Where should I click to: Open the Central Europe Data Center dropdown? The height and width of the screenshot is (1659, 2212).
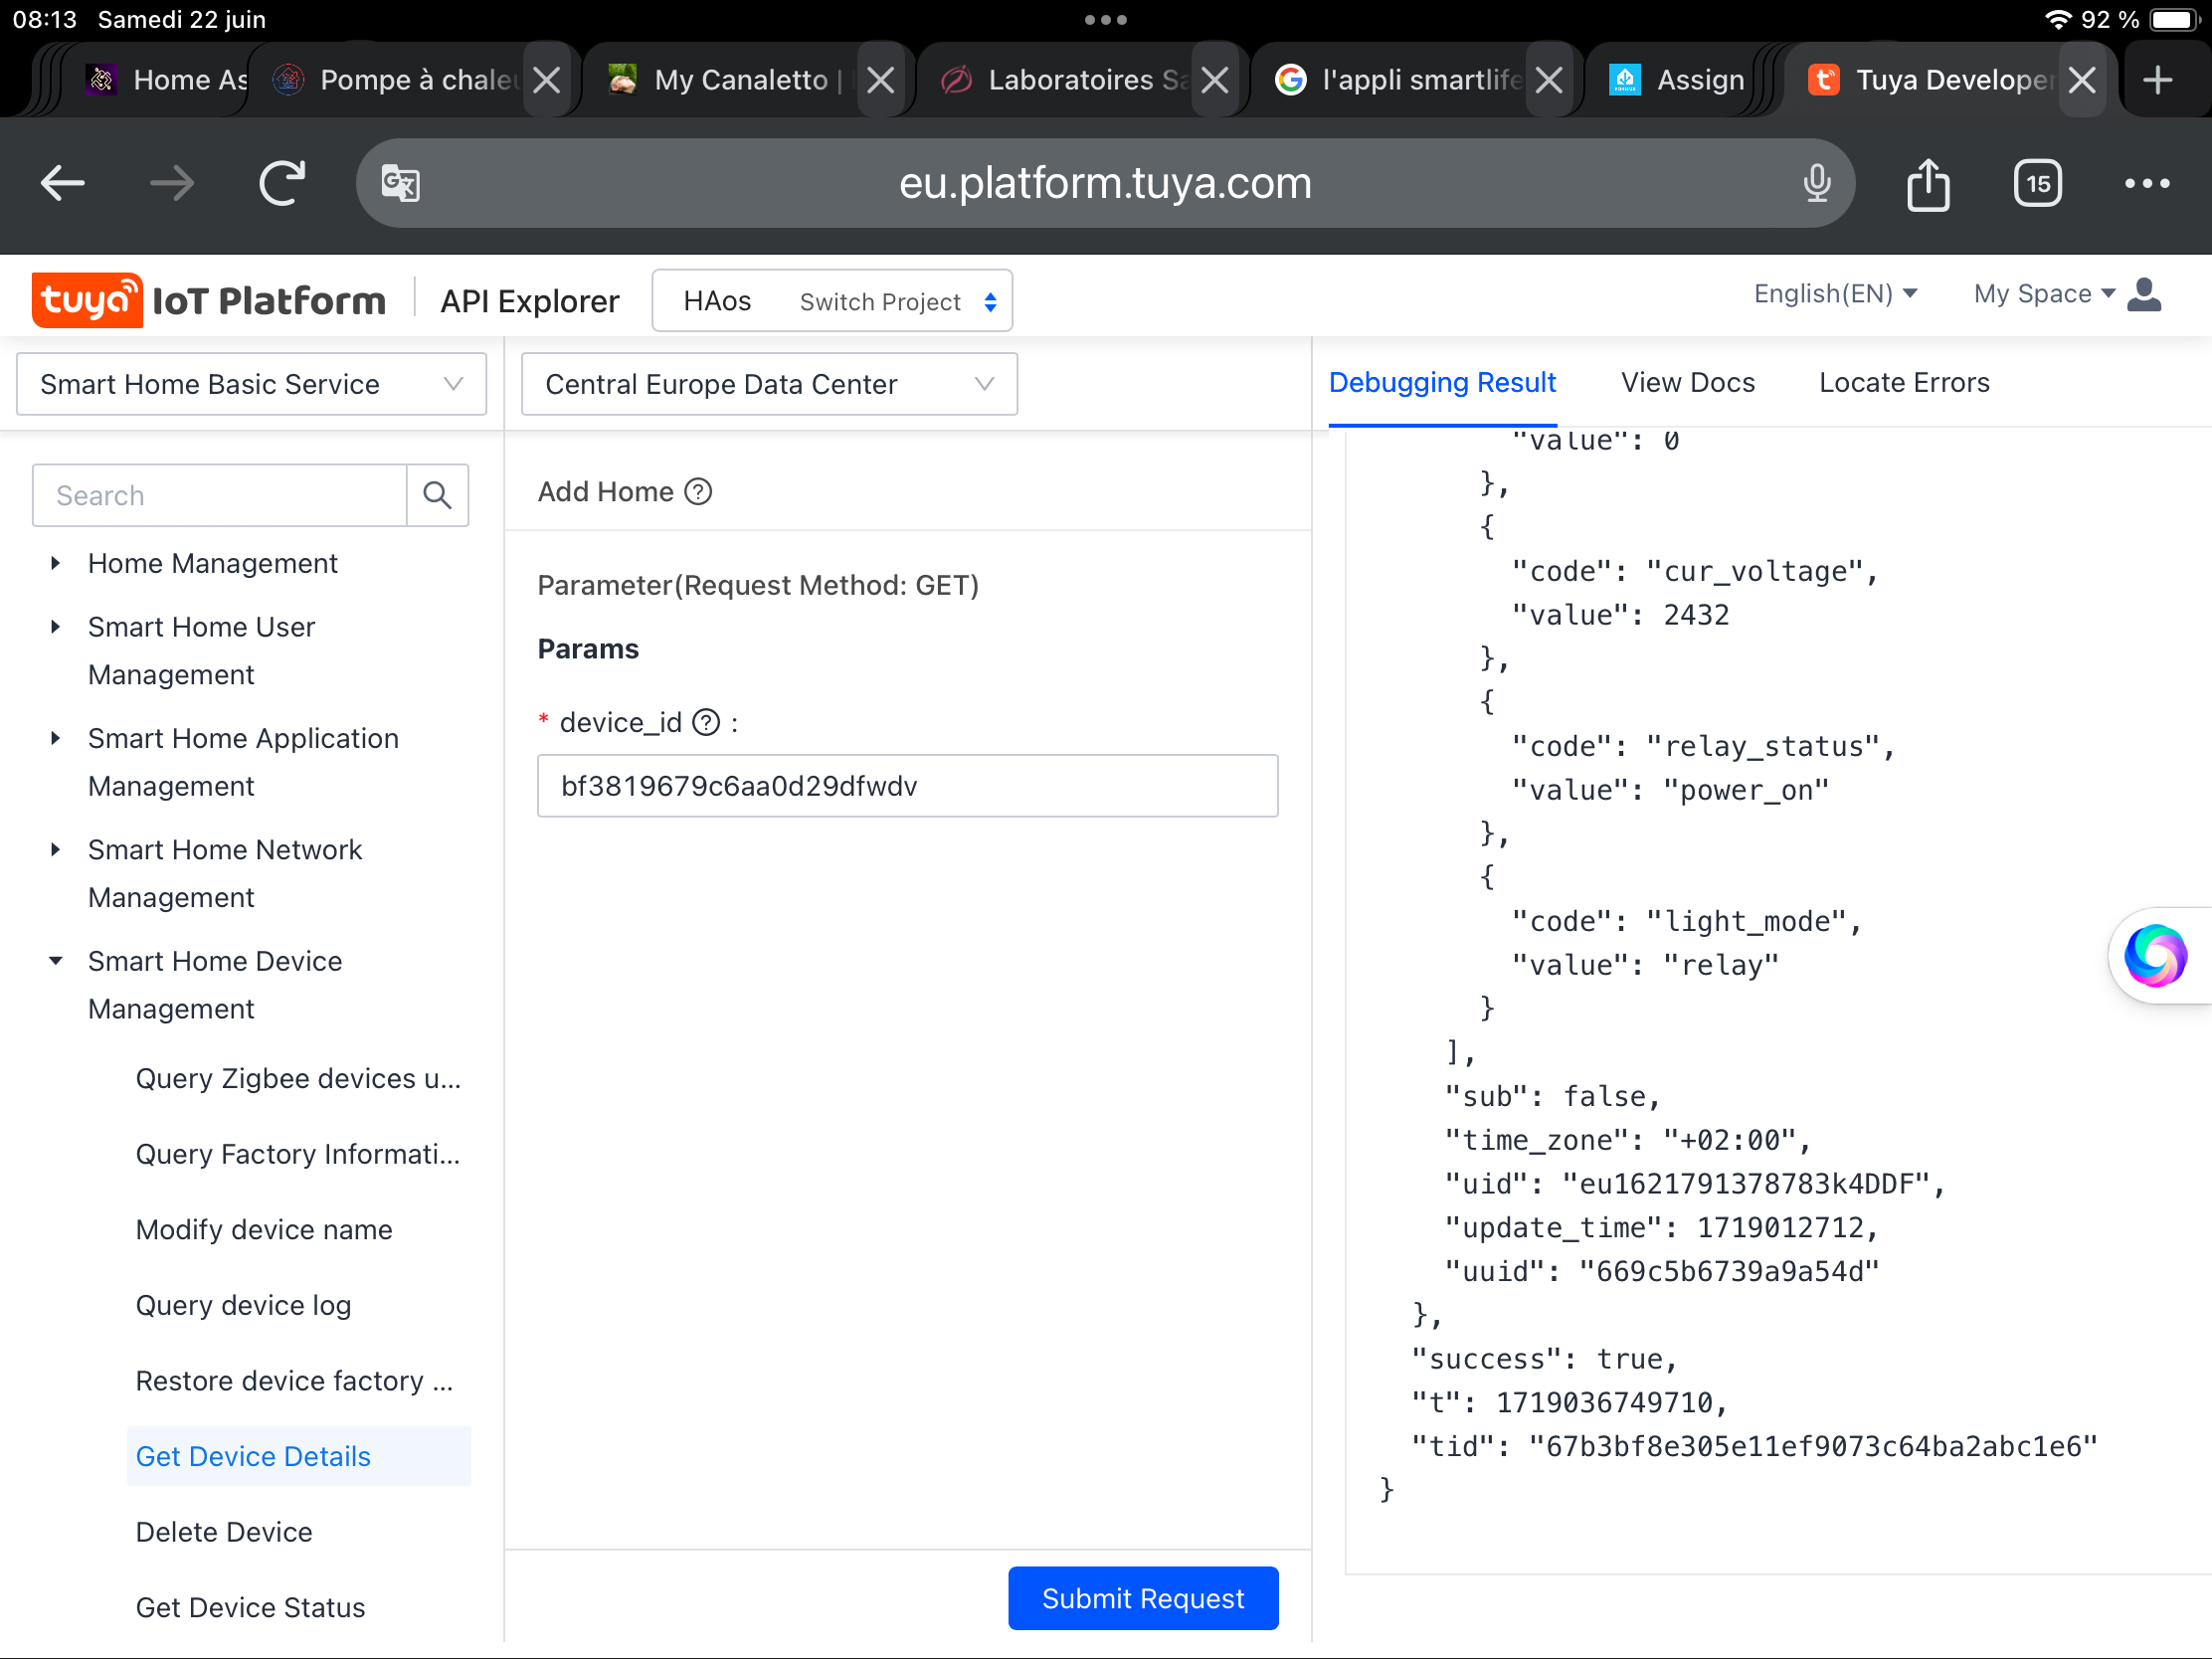pos(769,384)
